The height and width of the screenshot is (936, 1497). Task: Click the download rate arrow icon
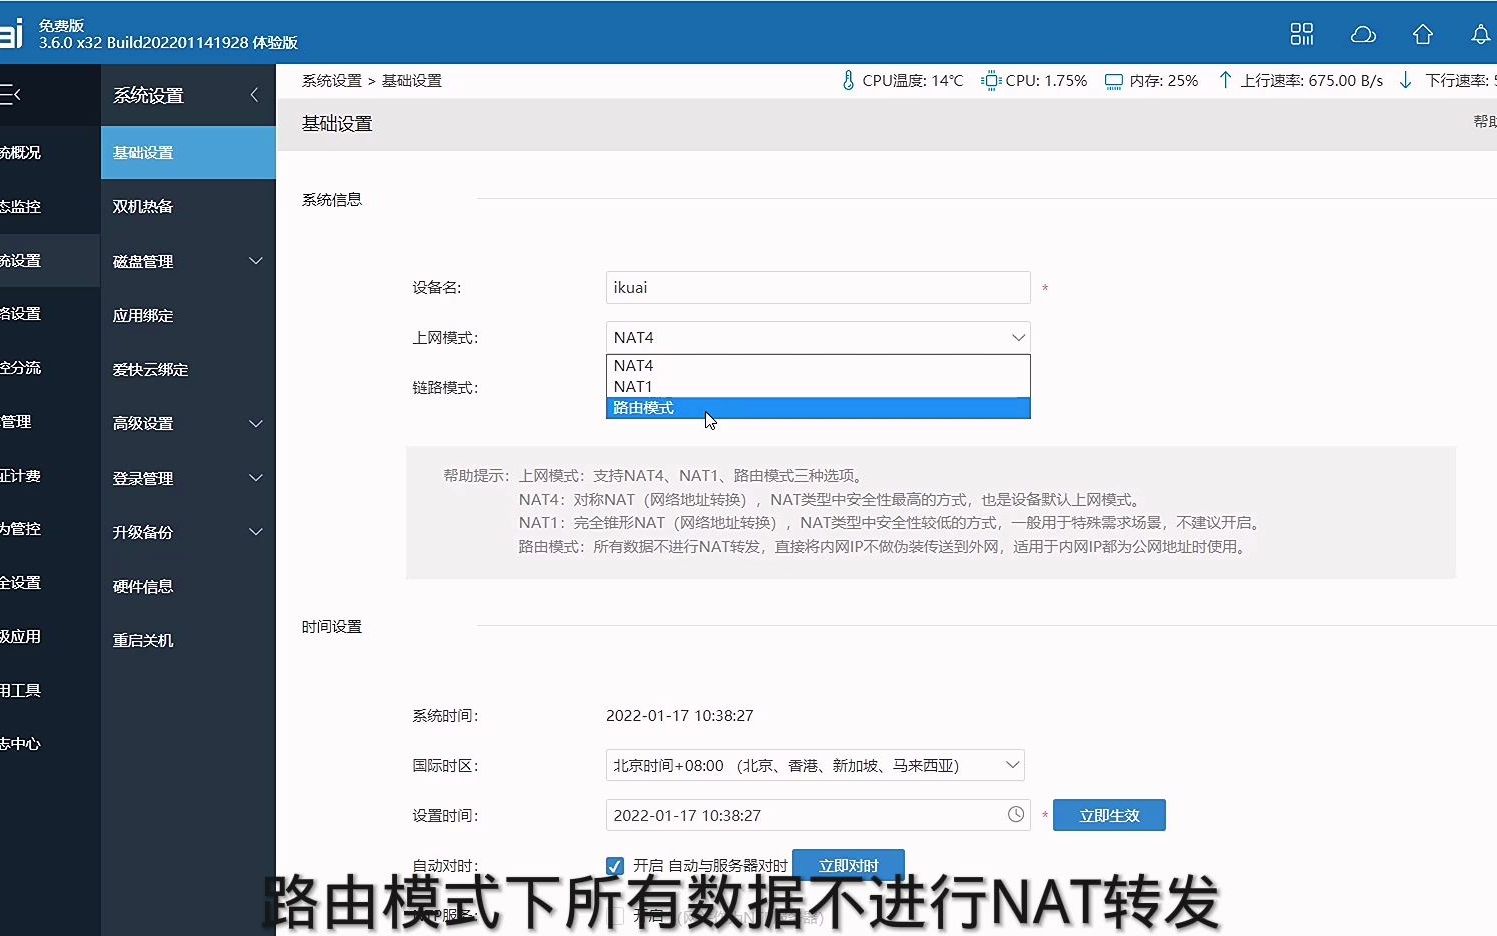point(1405,80)
